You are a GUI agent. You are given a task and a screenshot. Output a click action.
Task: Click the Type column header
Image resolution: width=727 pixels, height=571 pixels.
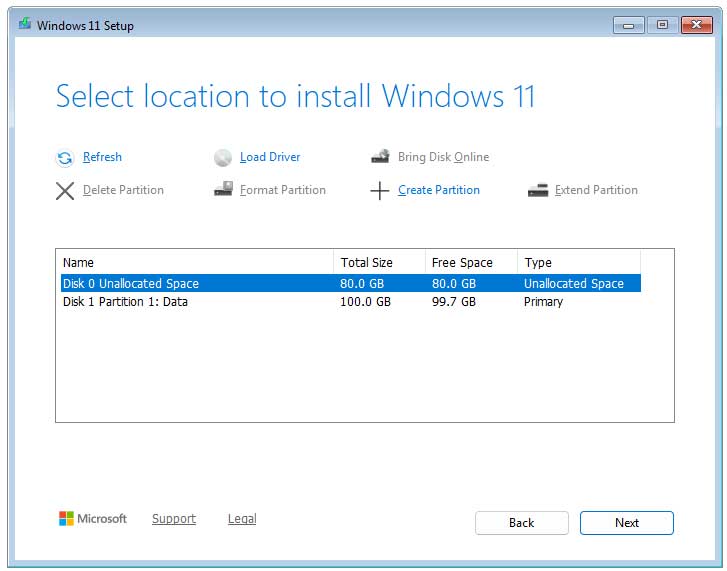click(x=579, y=262)
